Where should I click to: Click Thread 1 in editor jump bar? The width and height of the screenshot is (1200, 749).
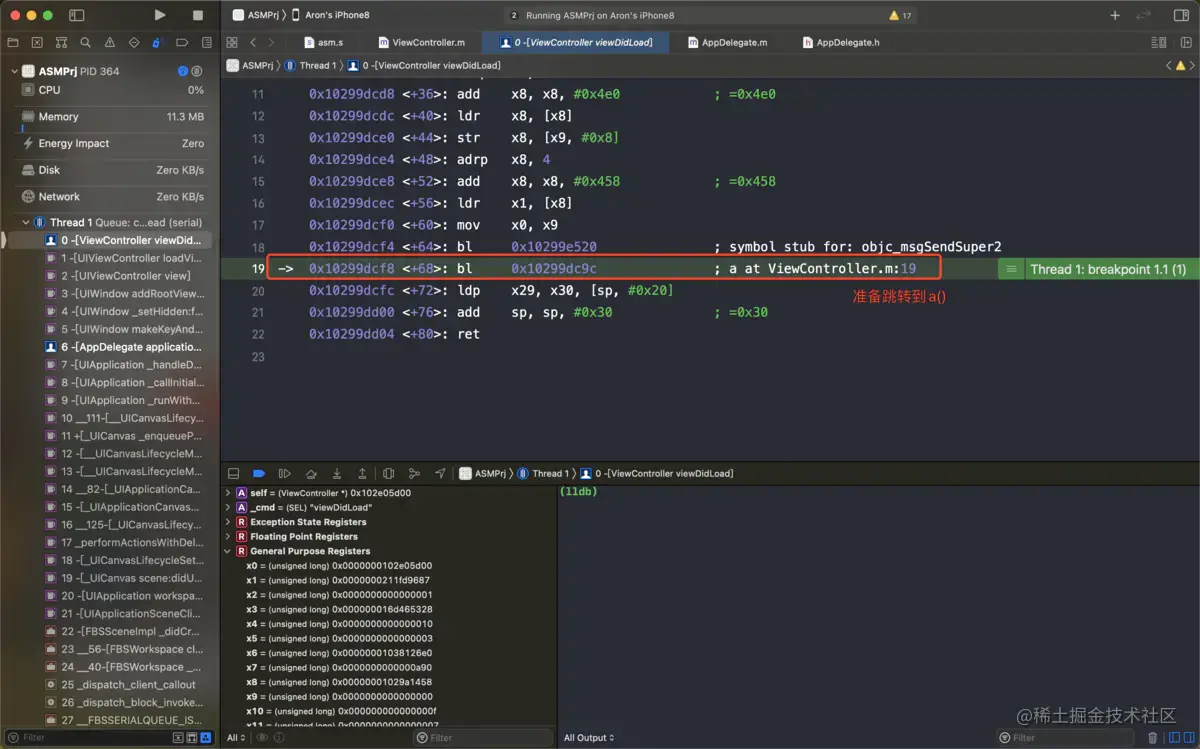pos(311,65)
